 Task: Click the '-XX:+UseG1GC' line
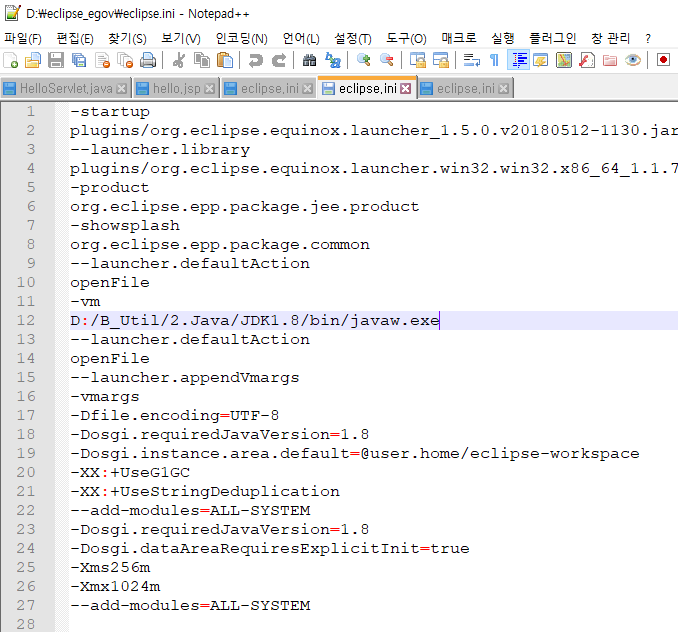130,473
